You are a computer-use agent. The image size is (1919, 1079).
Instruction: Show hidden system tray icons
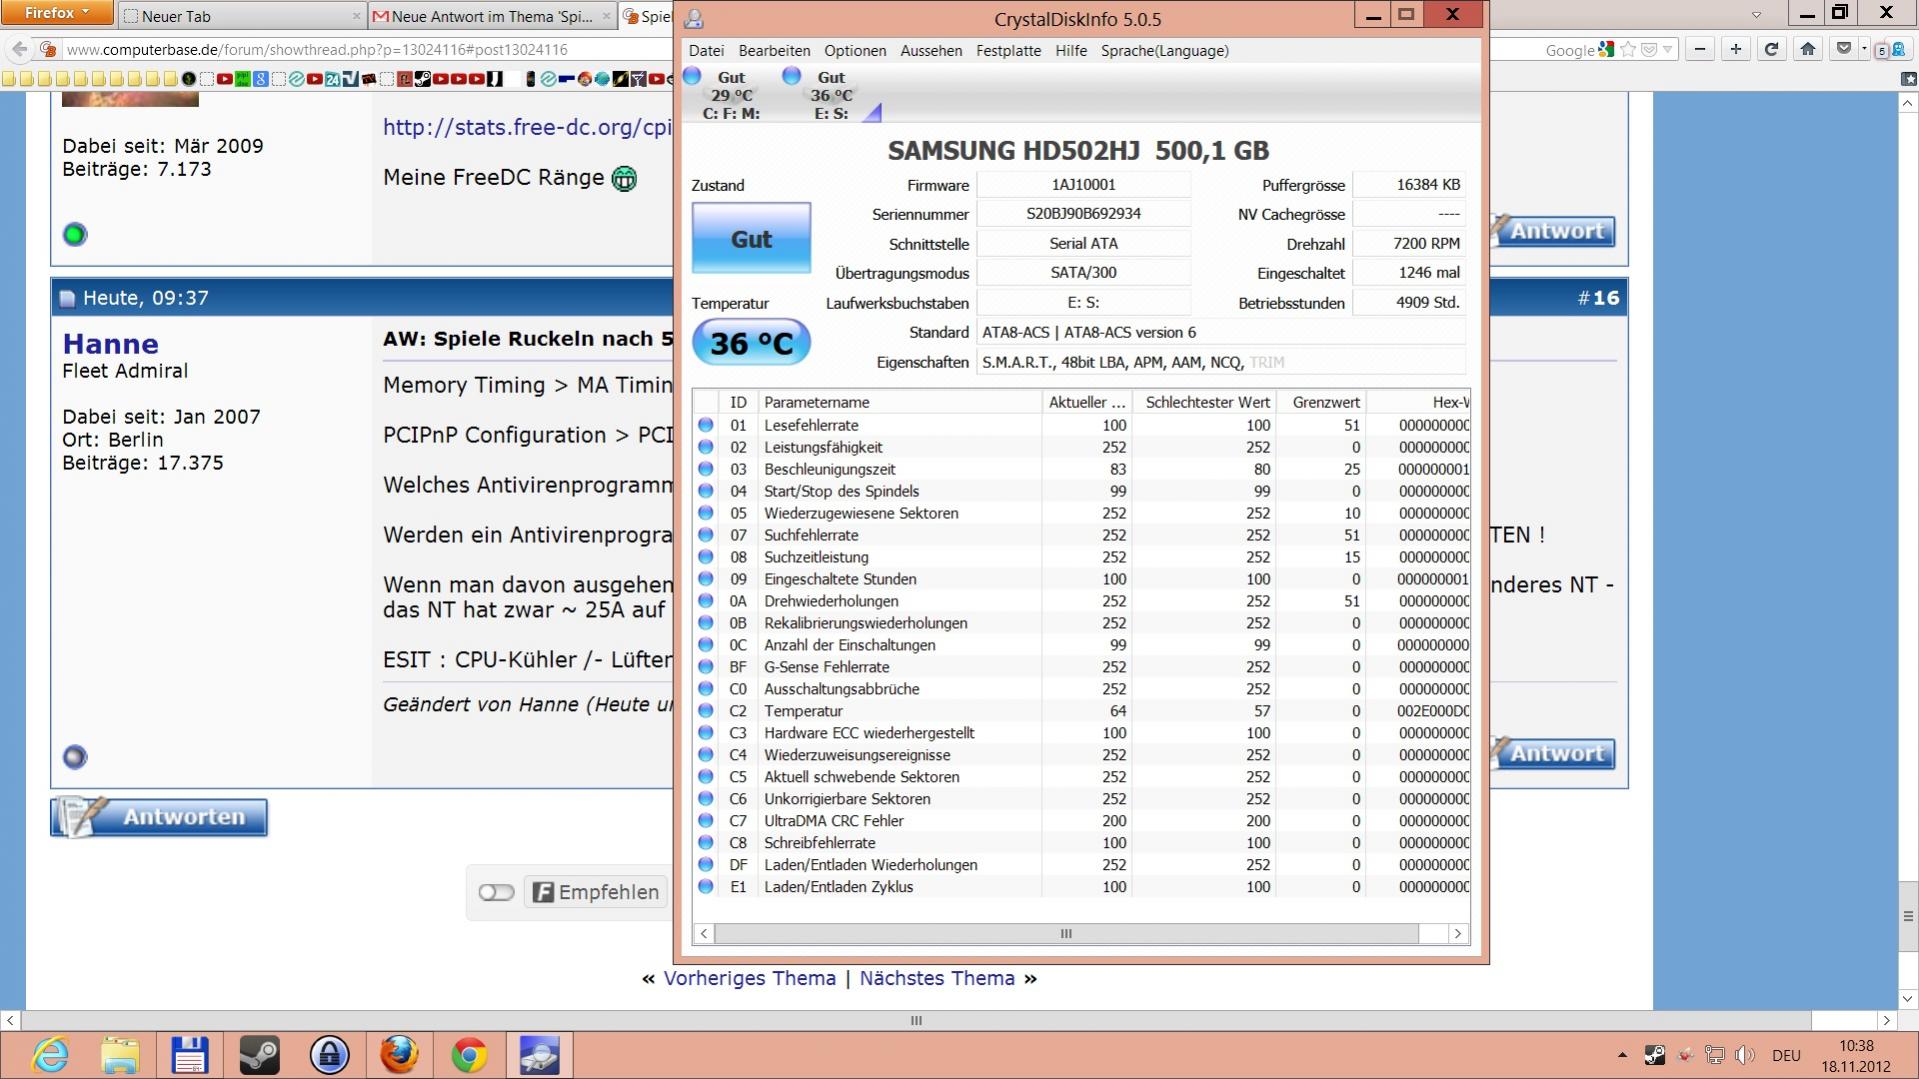point(1621,1055)
